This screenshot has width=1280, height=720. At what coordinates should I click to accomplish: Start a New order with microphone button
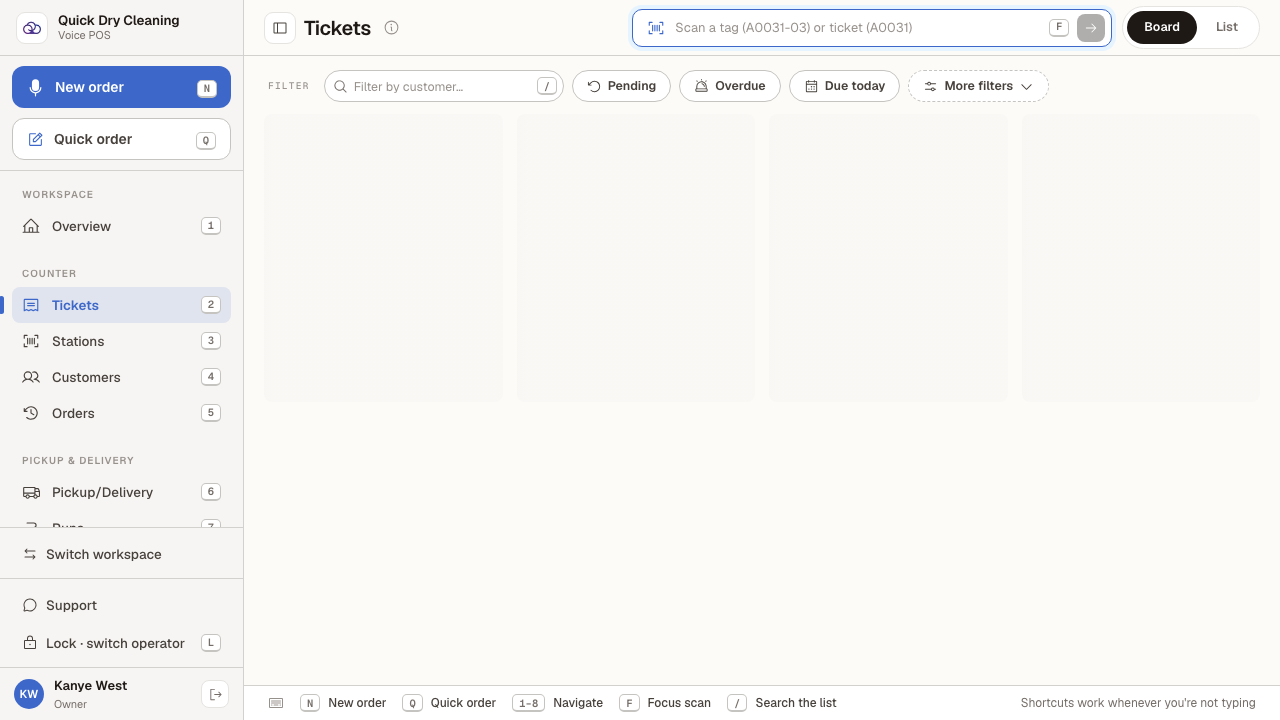121,87
